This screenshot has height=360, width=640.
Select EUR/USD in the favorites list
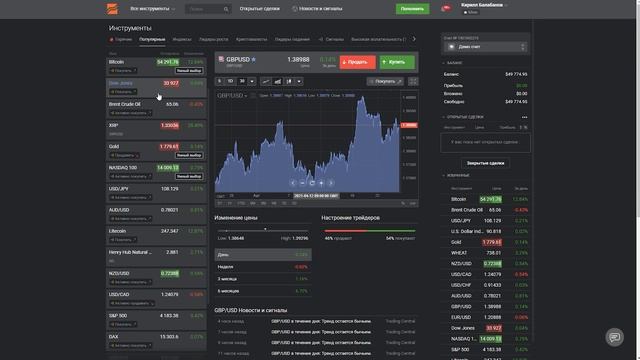tap(485, 317)
